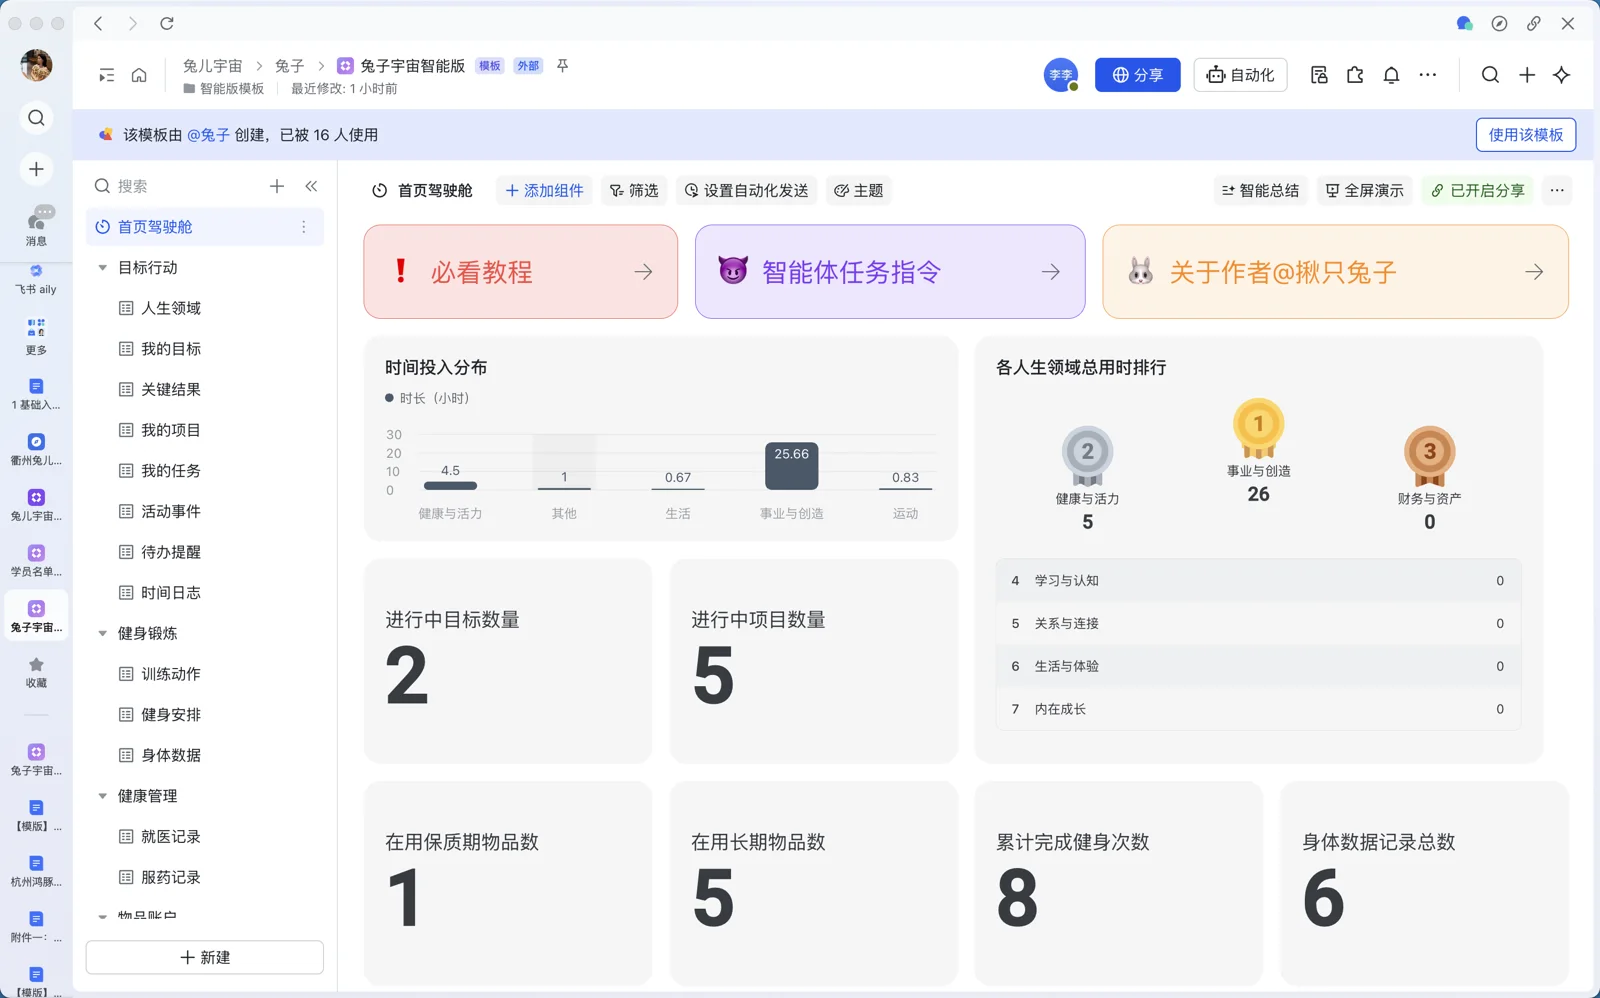Open the 自动化 automation button
This screenshot has width=1600, height=998.
[x=1240, y=75]
